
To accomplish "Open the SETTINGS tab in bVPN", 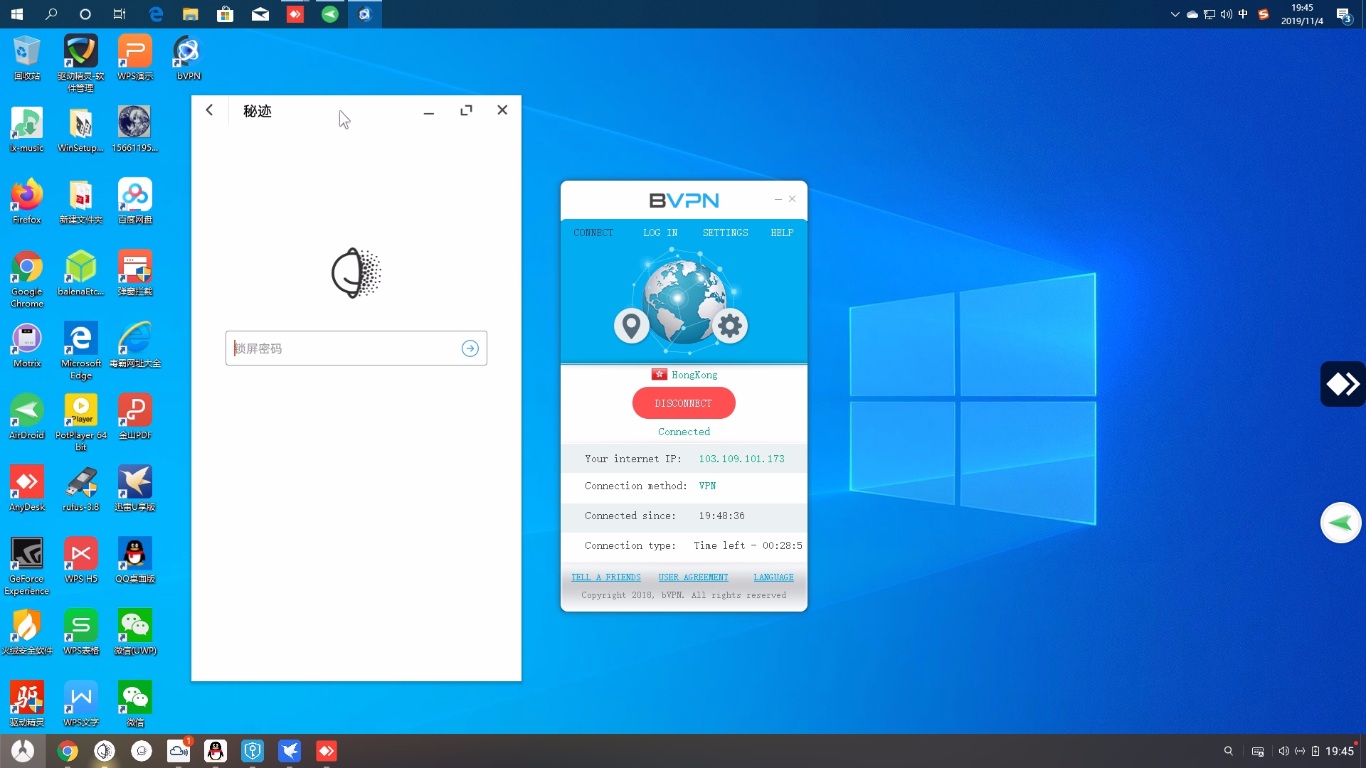I will click(x=725, y=232).
